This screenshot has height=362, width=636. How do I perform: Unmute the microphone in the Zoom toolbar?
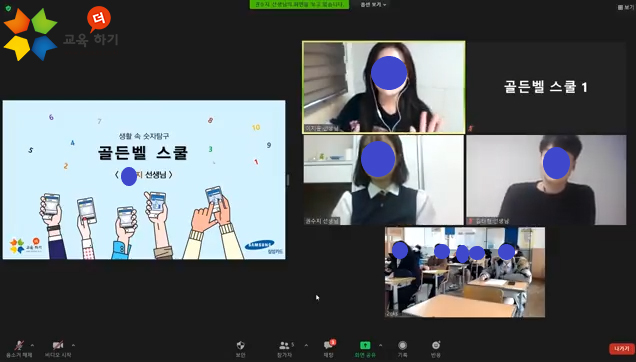tap(19, 349)
